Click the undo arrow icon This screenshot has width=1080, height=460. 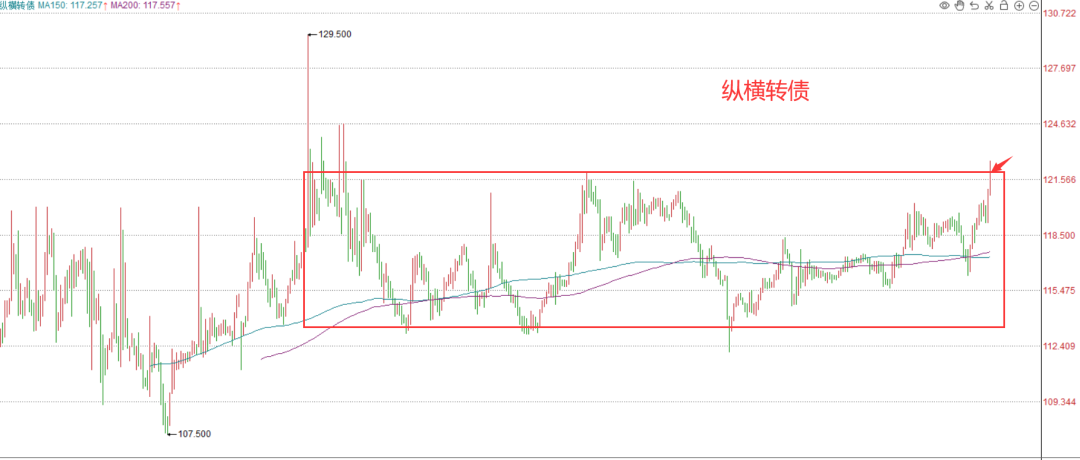[974, 6]
